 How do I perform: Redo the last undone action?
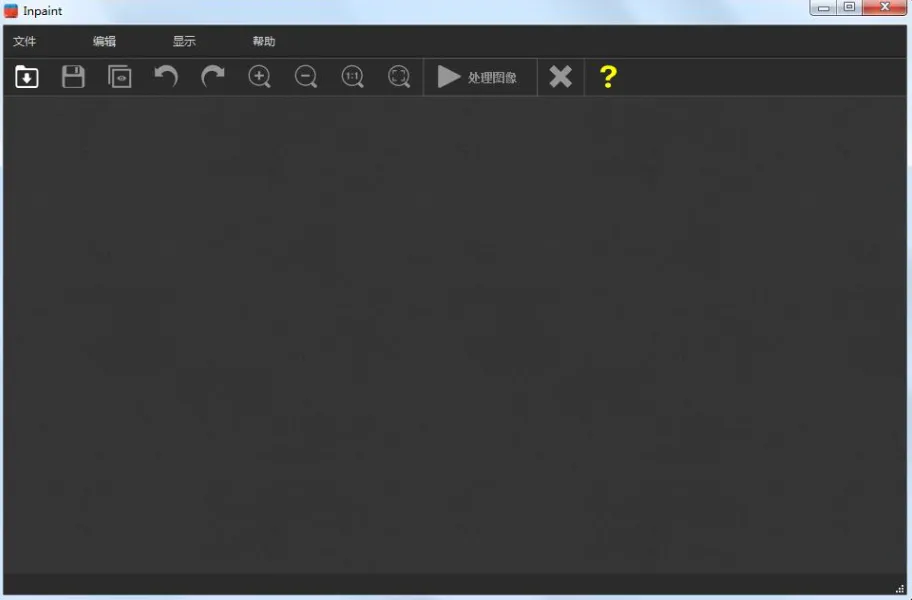tap(213, 77)
